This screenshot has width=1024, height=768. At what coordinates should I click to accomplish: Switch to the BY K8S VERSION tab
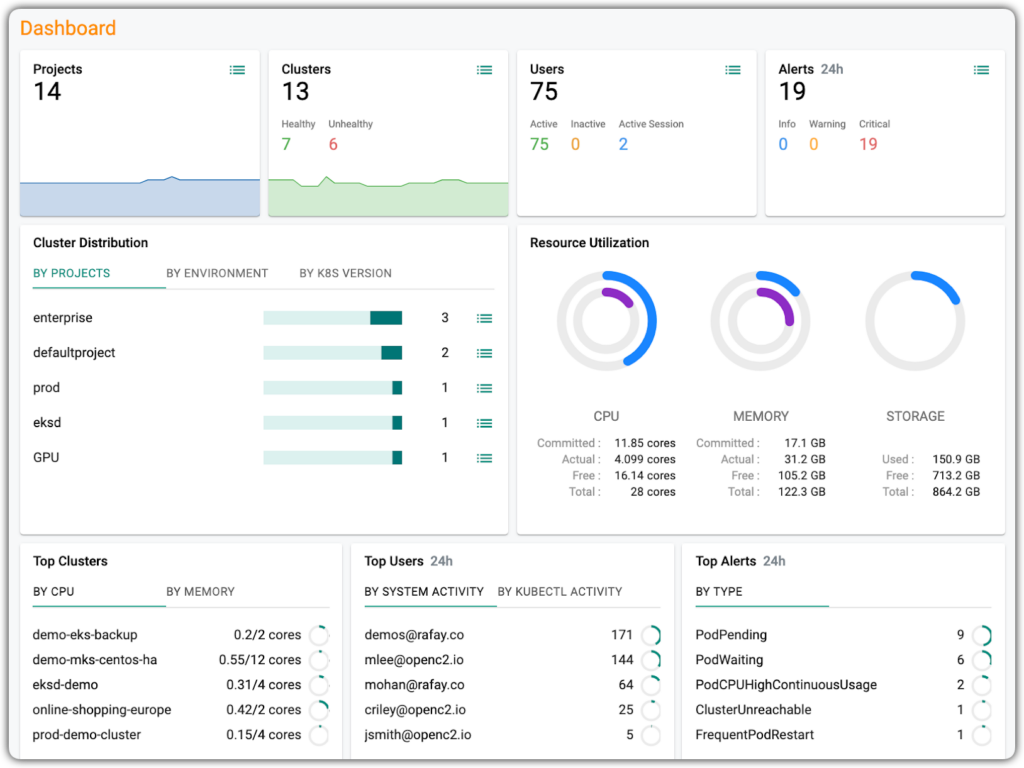(345, 273)
